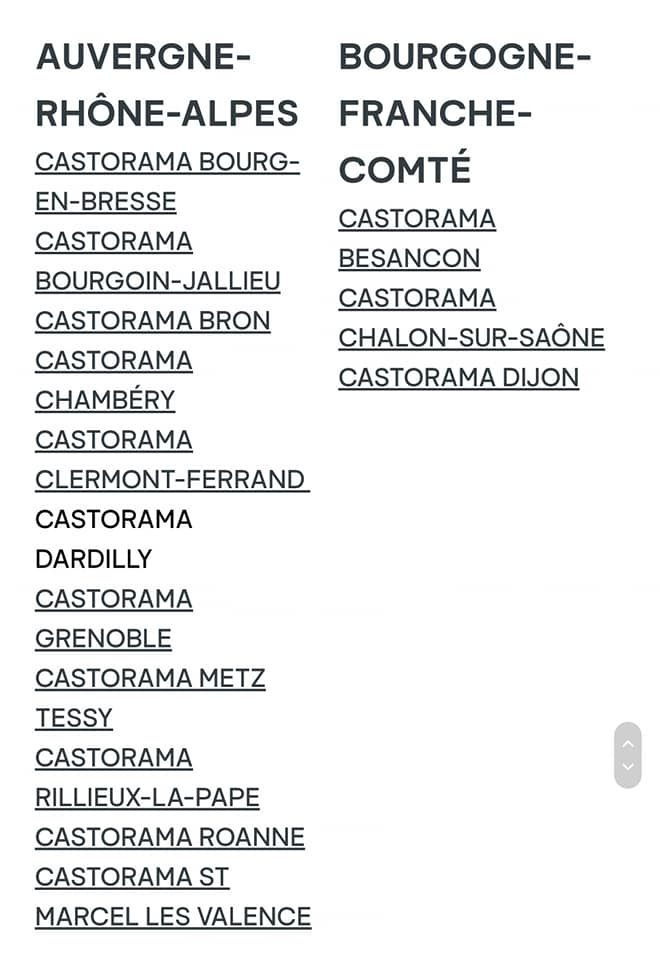Visit the Castorama Rillieux-la-Pape link
Image resolution: width=660 pixels, height=960 pixels.
click(148, 778)
